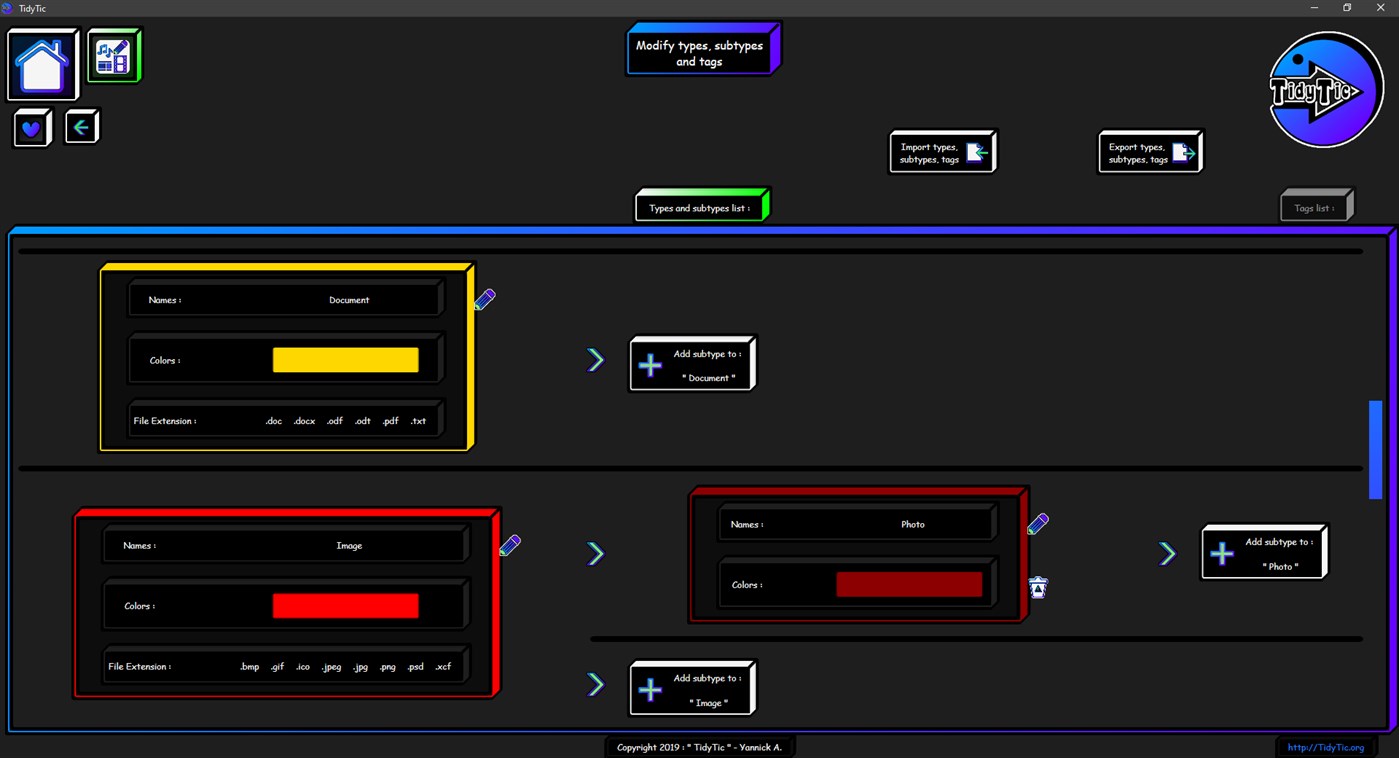1399x758 pixels.
Task: Expand the chevron next to Document type
Action: (x=595, y=359)
